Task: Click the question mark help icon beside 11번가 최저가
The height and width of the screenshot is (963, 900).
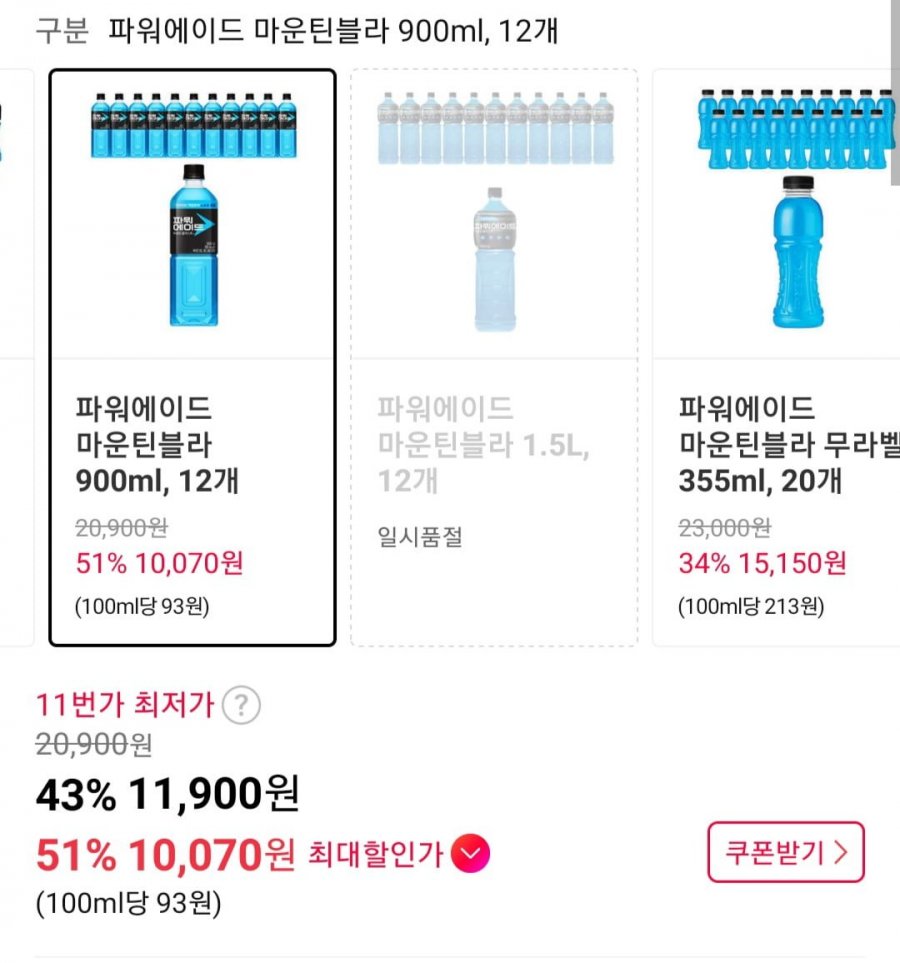Action: pyautogui.click(x=241, y=706)
